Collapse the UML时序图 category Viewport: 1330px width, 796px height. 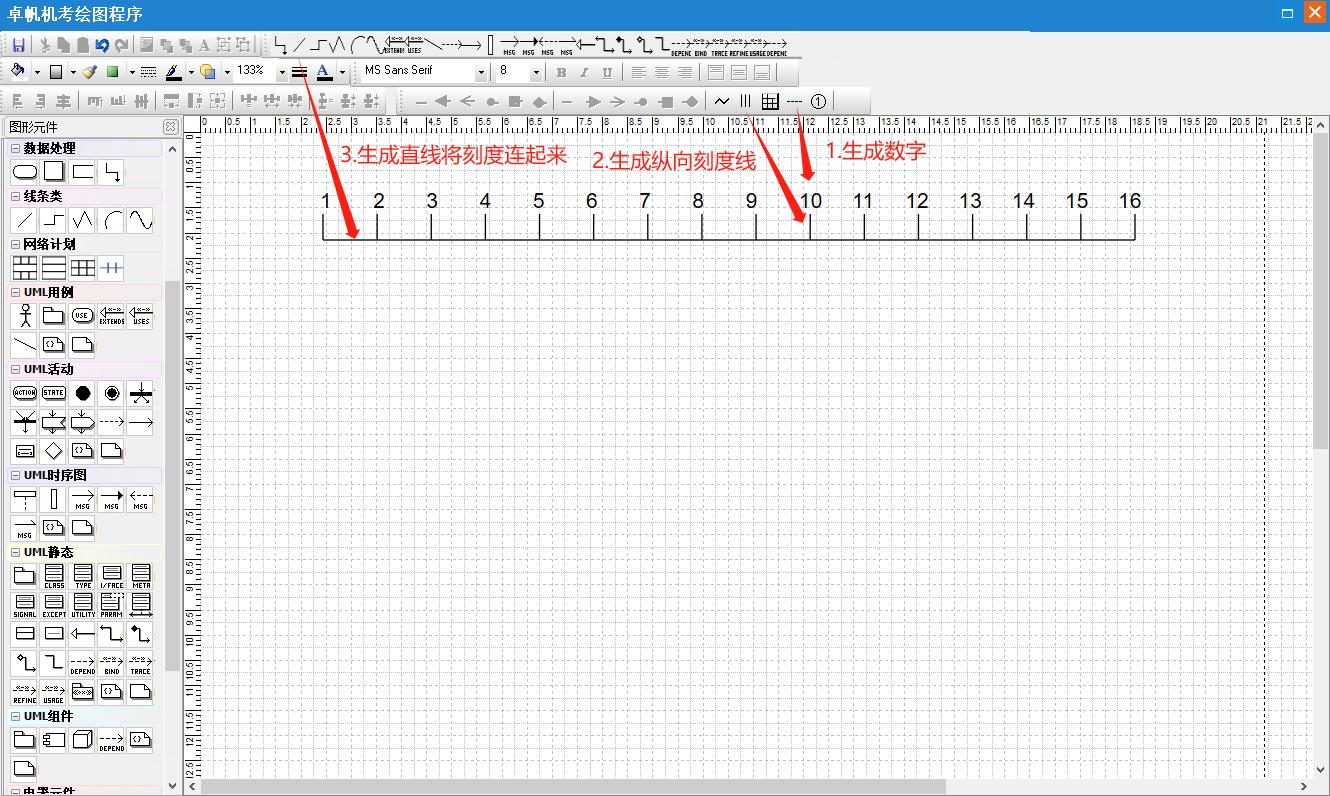pos(16,475)
